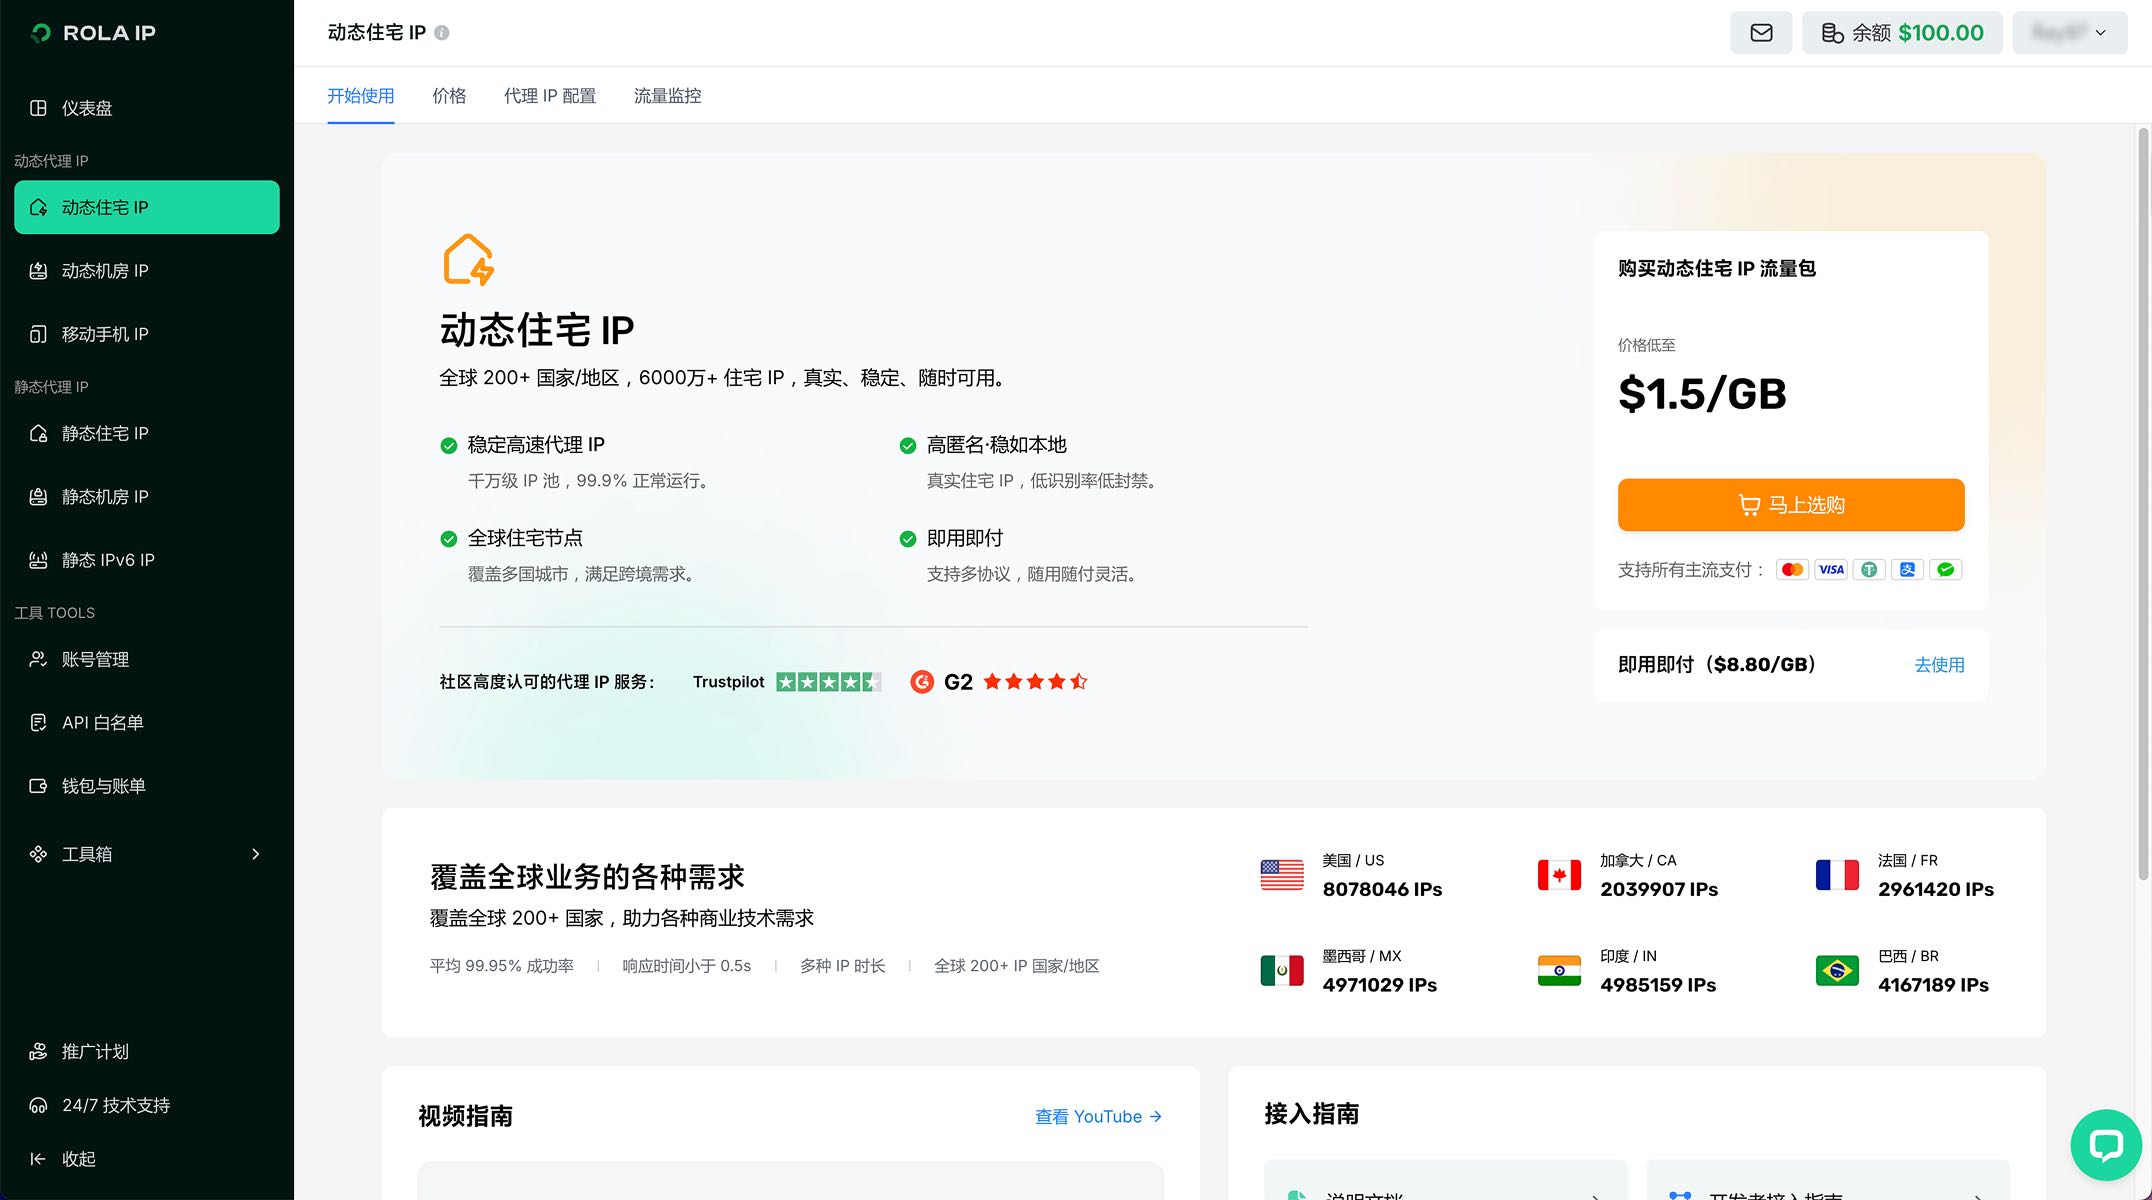Open the mail inbox icon
The width and height of the screenshot is (2152, 1200).
pos(1761,33)
